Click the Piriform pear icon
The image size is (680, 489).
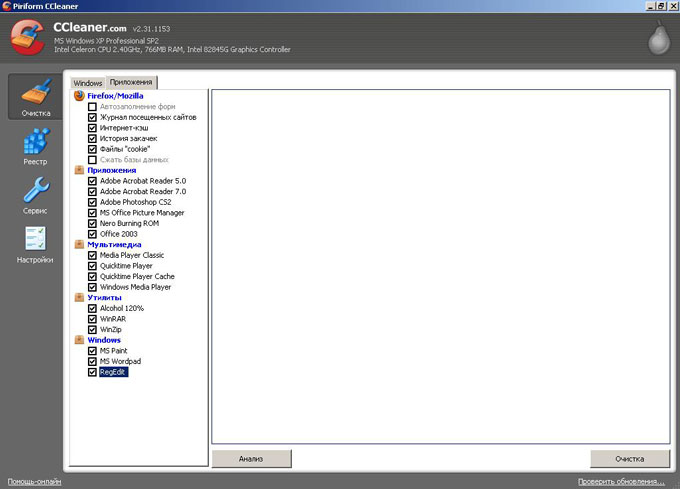coord(659,39)
